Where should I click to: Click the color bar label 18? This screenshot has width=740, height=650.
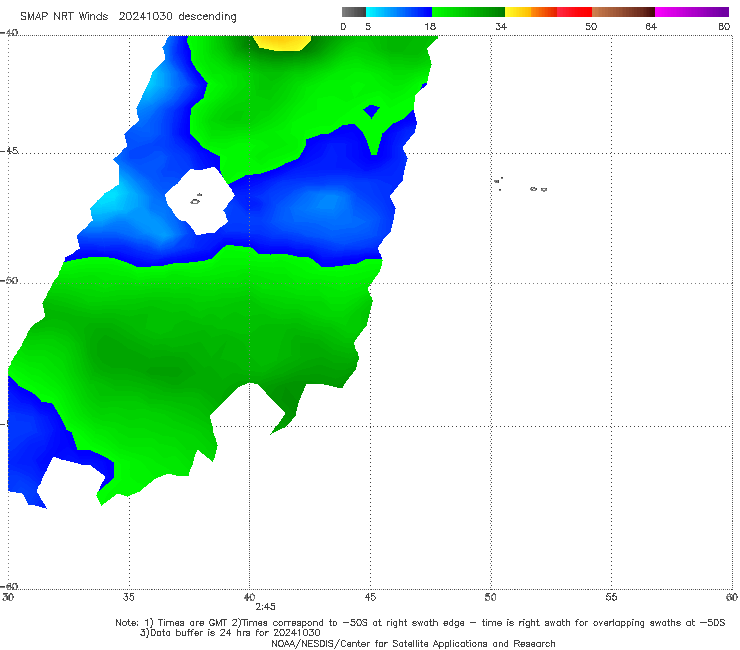coord(430,26)
